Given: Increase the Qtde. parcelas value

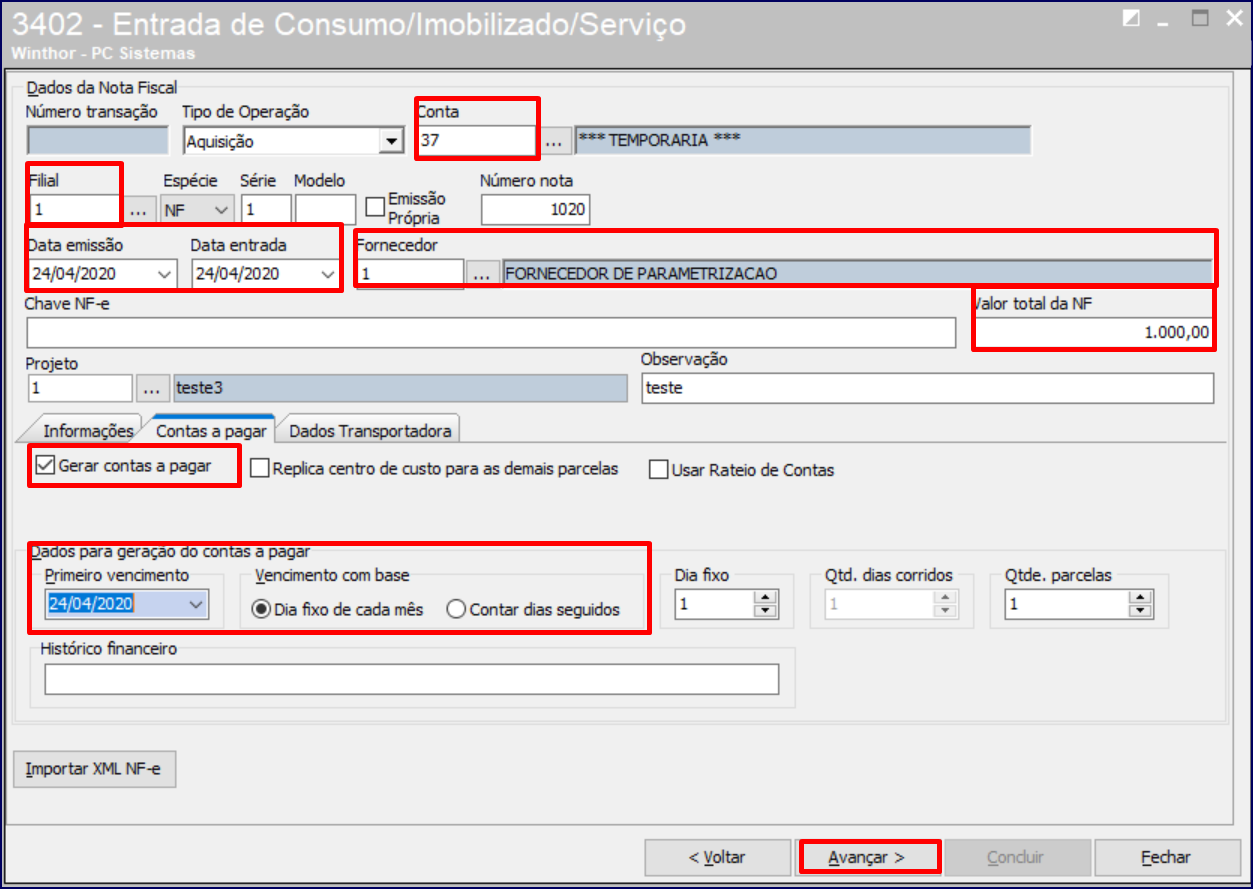Looking at the screenshot, I should coord(1139,598).
